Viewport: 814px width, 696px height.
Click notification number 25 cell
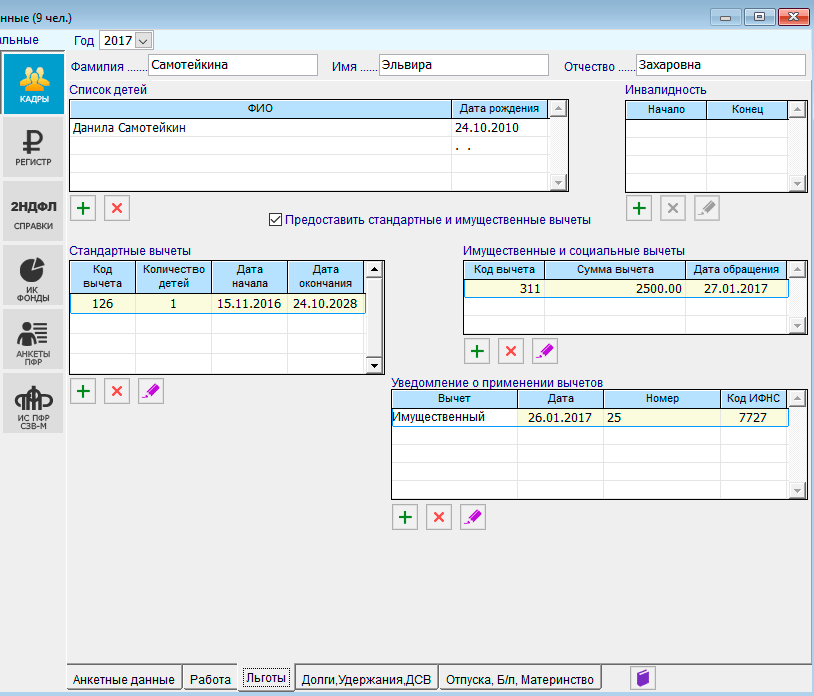tap(662, 417)
